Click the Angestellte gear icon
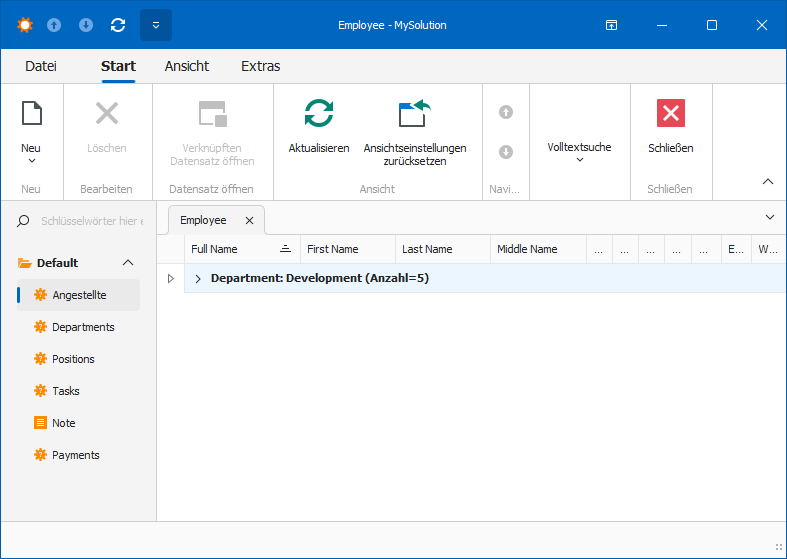787x559 pixels. click(40, 295)
